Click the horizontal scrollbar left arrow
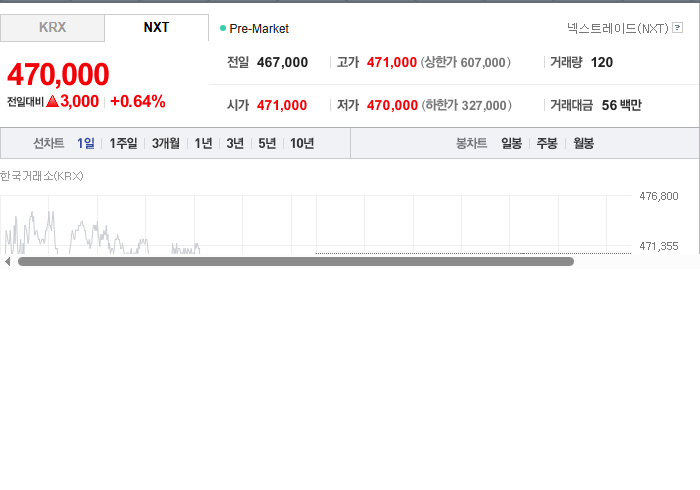 click(x=7, y=262)
